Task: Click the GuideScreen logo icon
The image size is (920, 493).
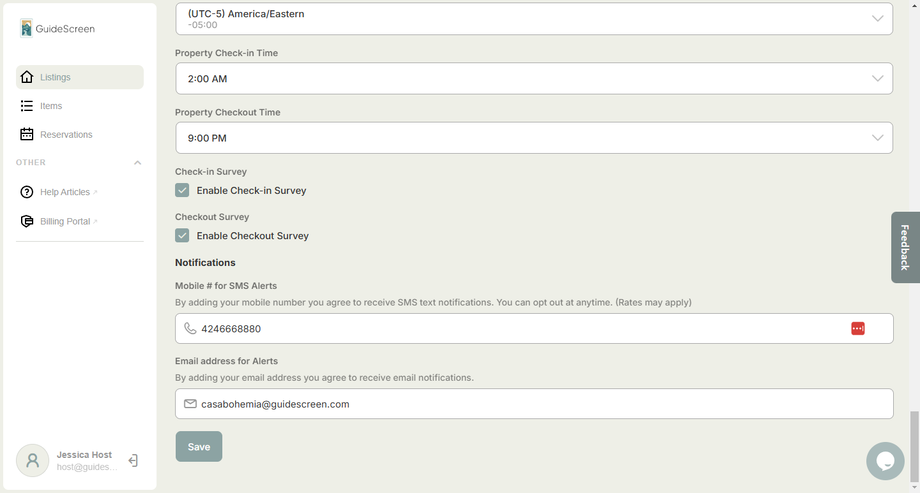Action: pos(26,28)
